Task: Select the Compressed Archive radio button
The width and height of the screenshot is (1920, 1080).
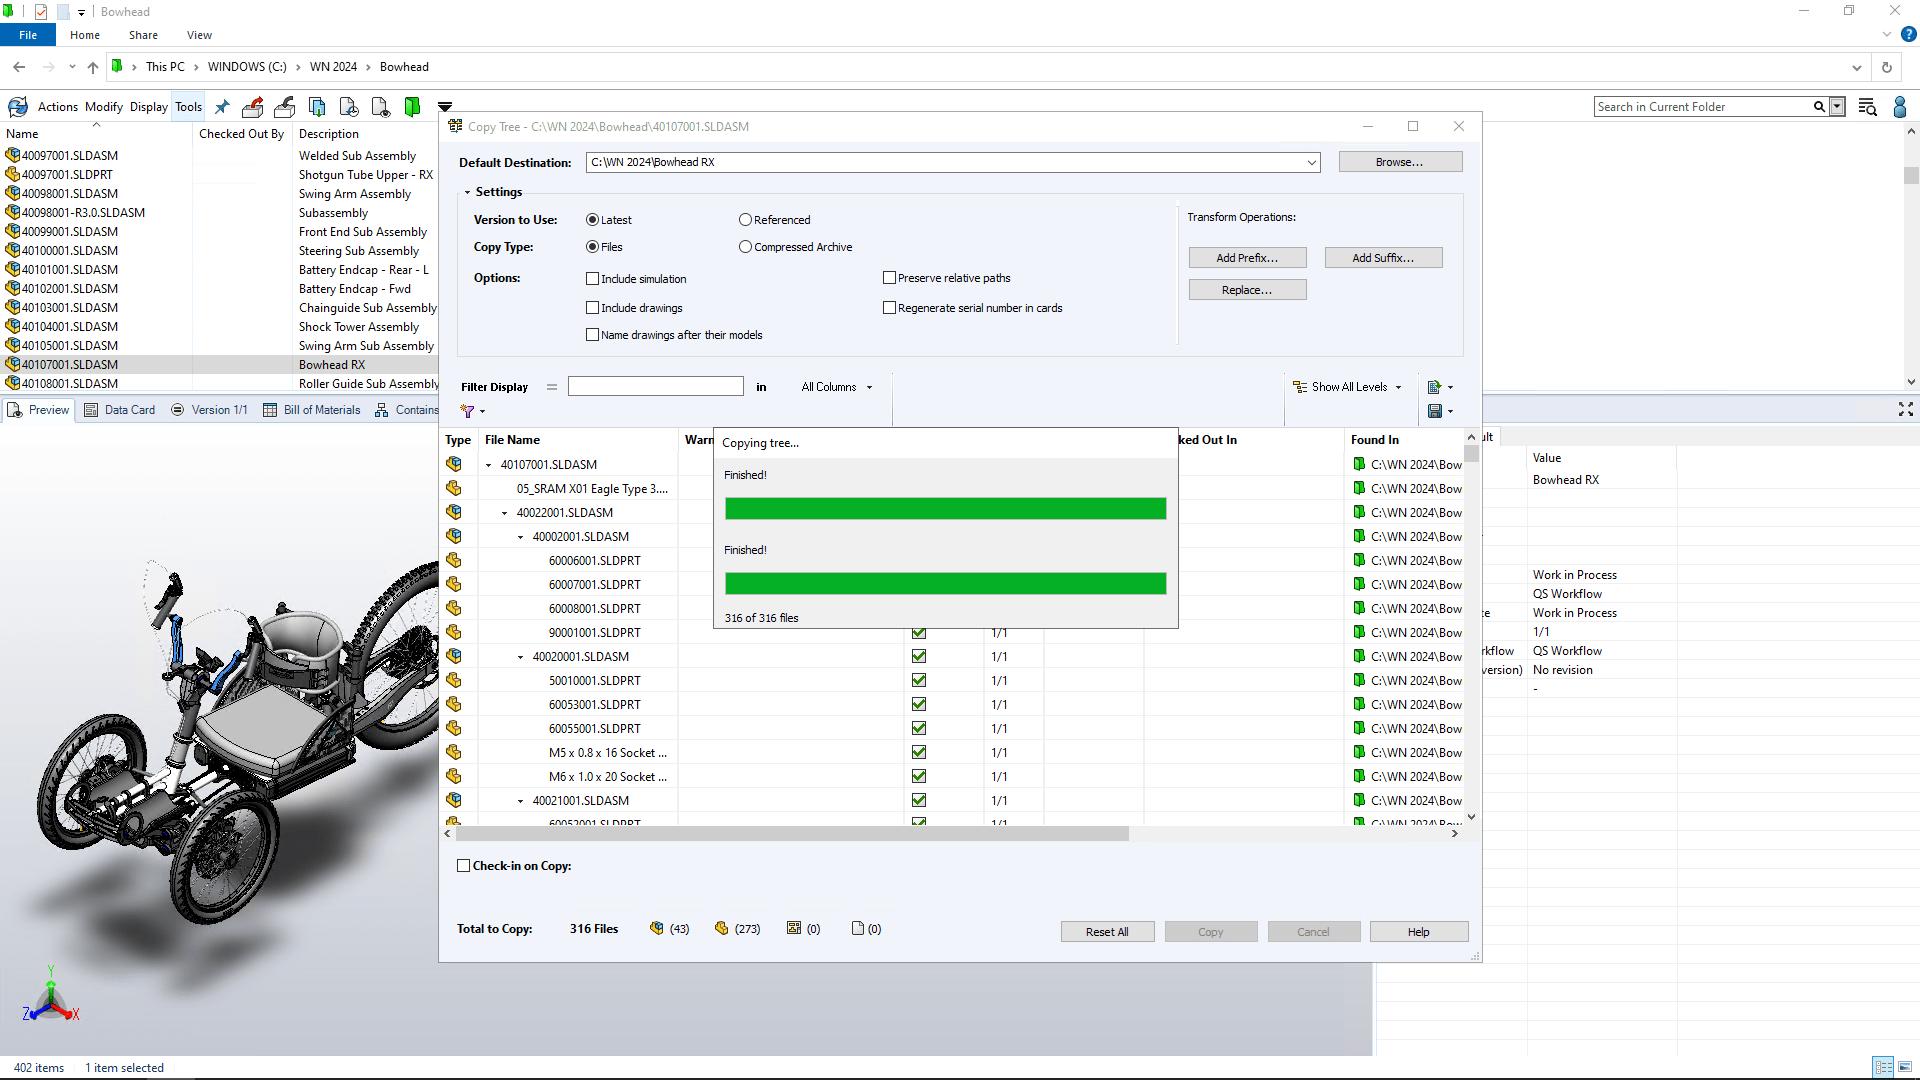Action: click(x=745, y=247)
